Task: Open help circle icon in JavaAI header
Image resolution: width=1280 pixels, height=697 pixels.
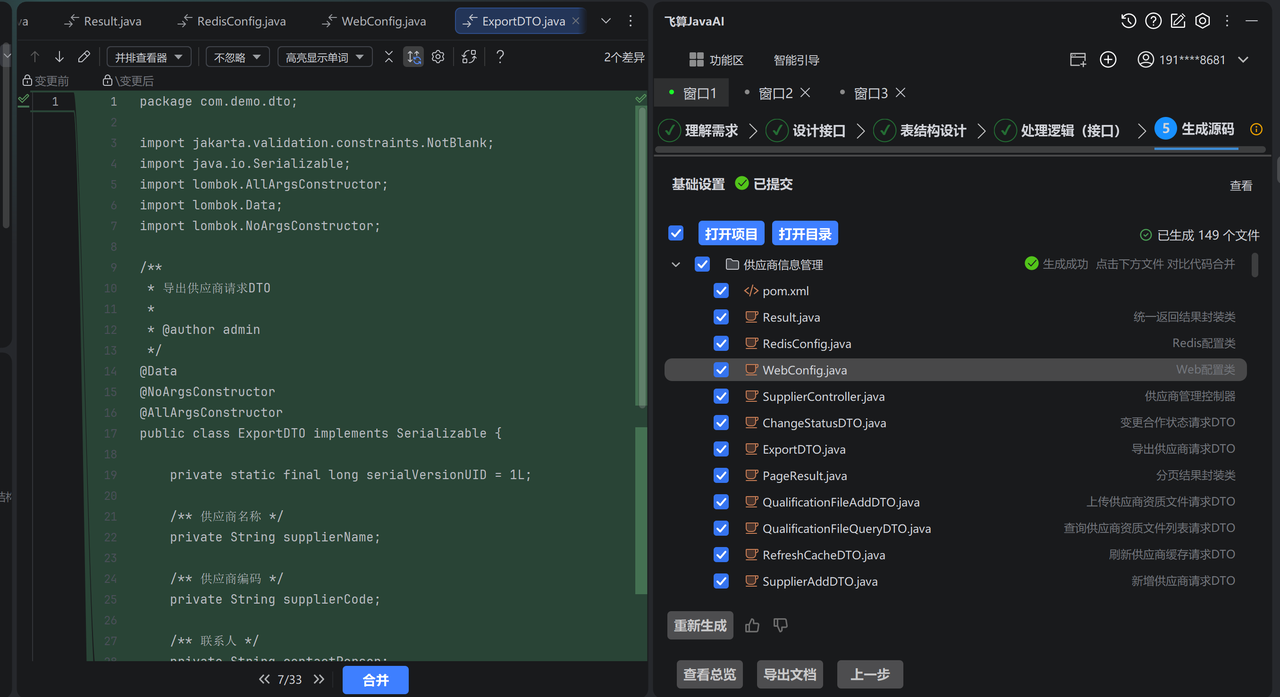Action: [x=1153, y=21]
